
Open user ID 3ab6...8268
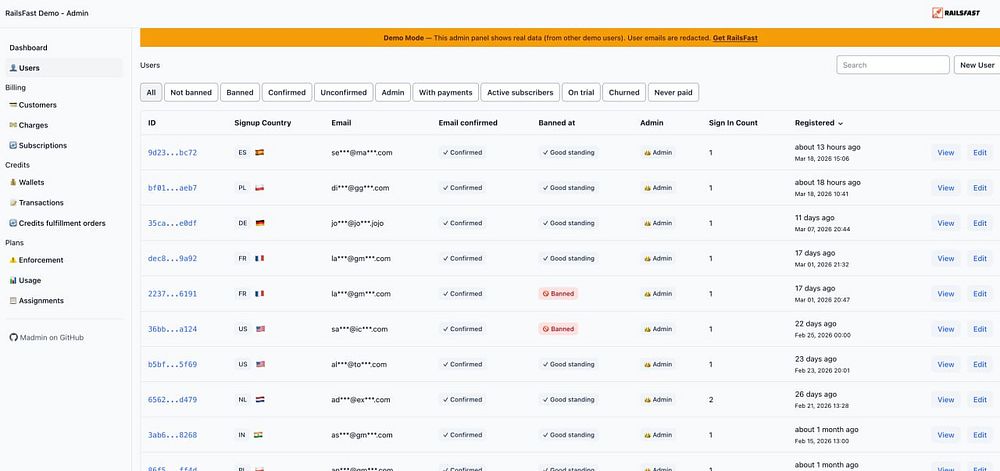pyautogui.click(x=172, y=435)
